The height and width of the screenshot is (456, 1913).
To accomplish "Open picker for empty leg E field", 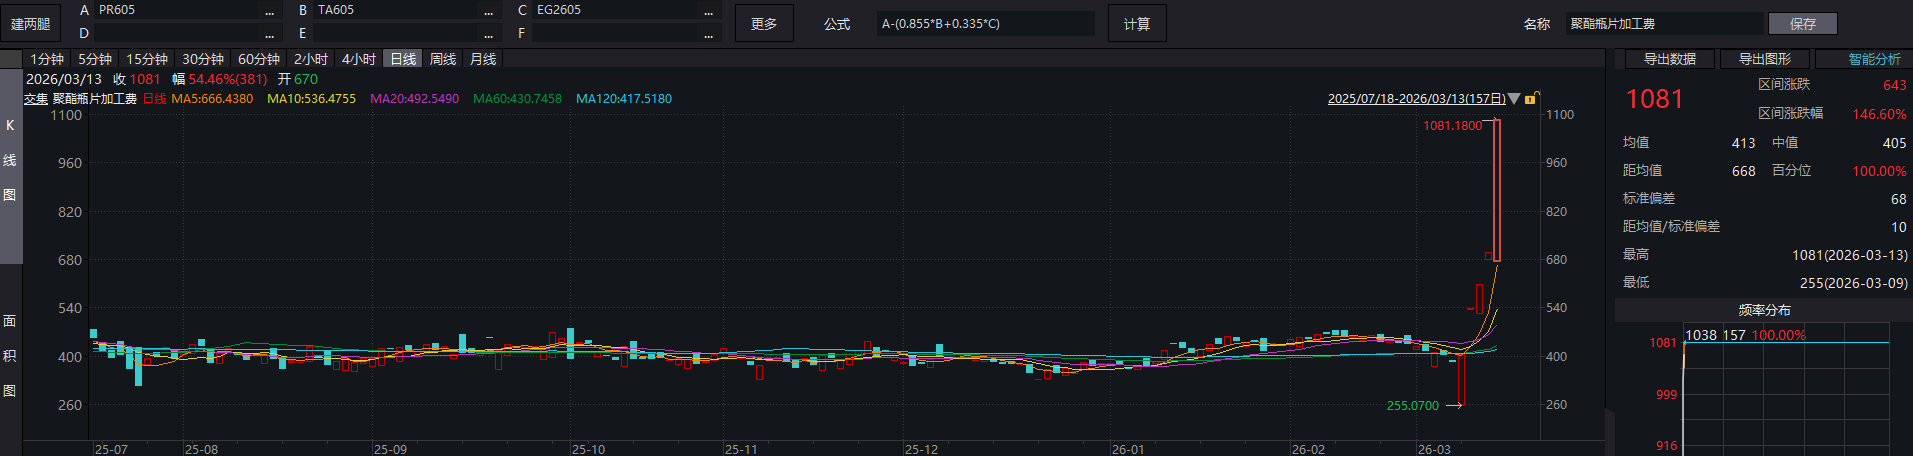I will pyautogui.click(x=488, y=34).
